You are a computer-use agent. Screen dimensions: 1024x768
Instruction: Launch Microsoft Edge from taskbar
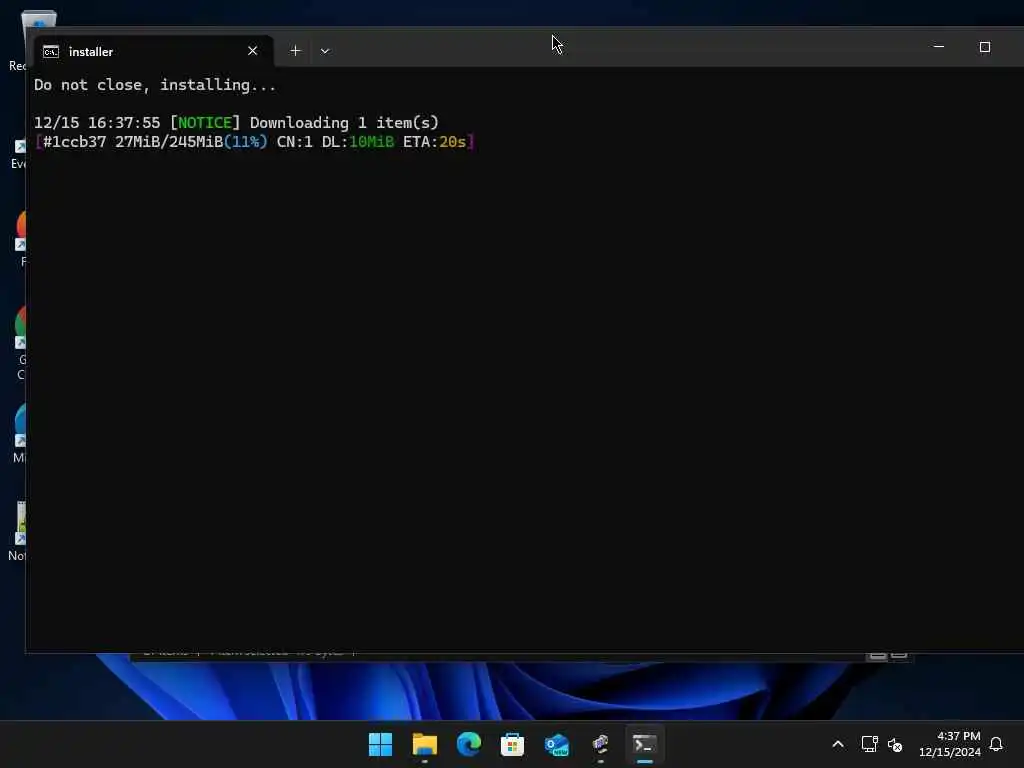(x=468, y=744)
